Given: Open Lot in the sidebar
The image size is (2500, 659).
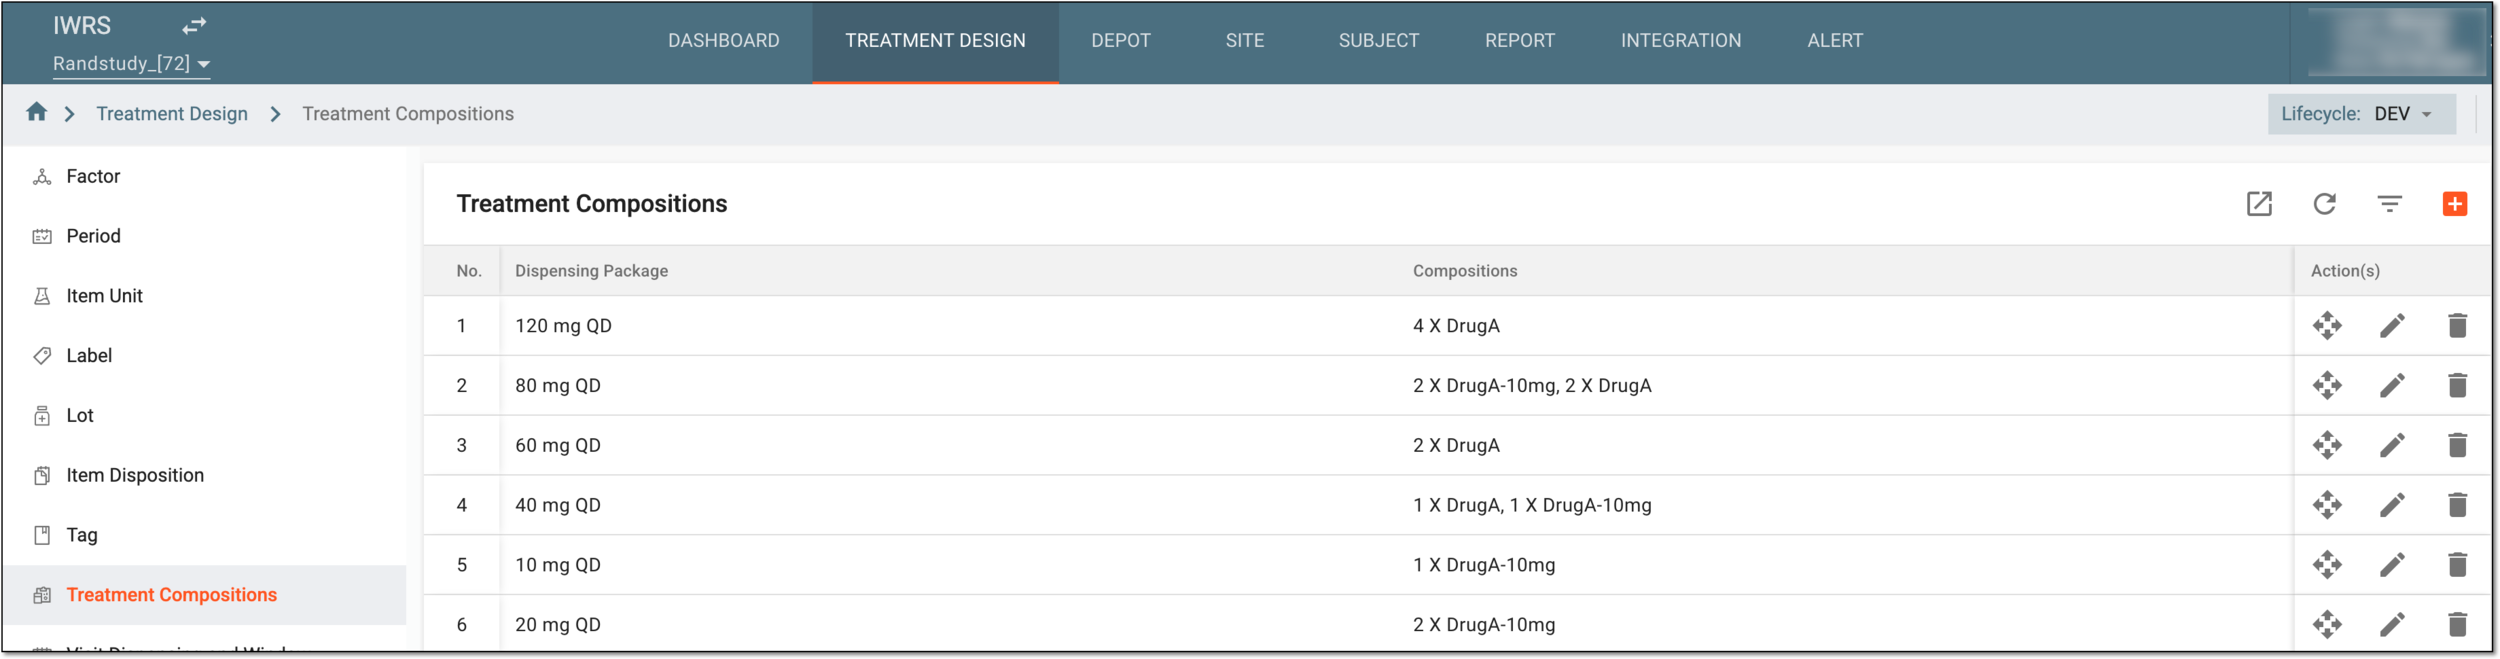Looking at the screenshot, I should coord(204,416).
